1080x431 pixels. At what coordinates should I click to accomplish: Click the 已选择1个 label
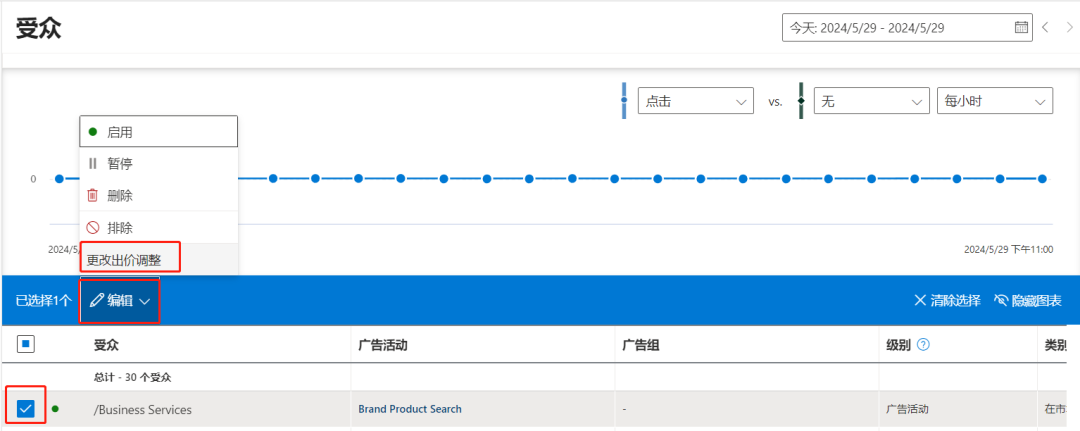(43, 301)
